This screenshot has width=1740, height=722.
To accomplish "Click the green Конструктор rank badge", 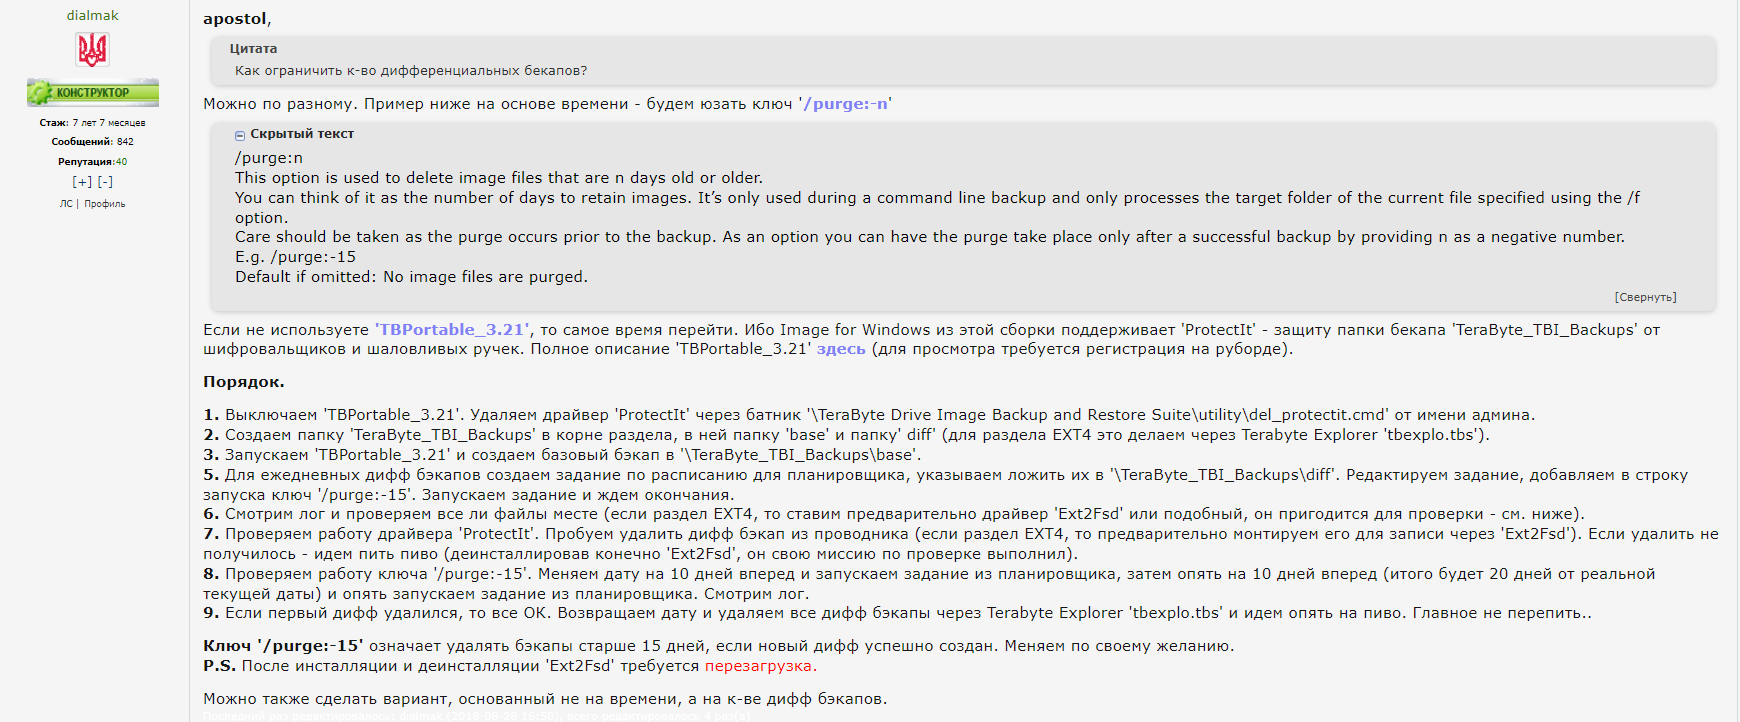I will pos(92,92).
